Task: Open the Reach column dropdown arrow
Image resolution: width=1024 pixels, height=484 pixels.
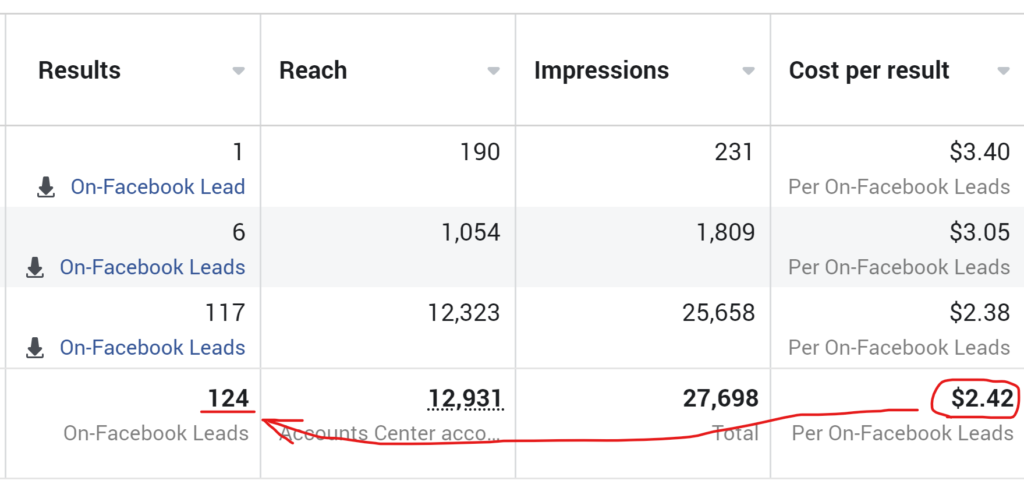Action: (x=493, y=71)
